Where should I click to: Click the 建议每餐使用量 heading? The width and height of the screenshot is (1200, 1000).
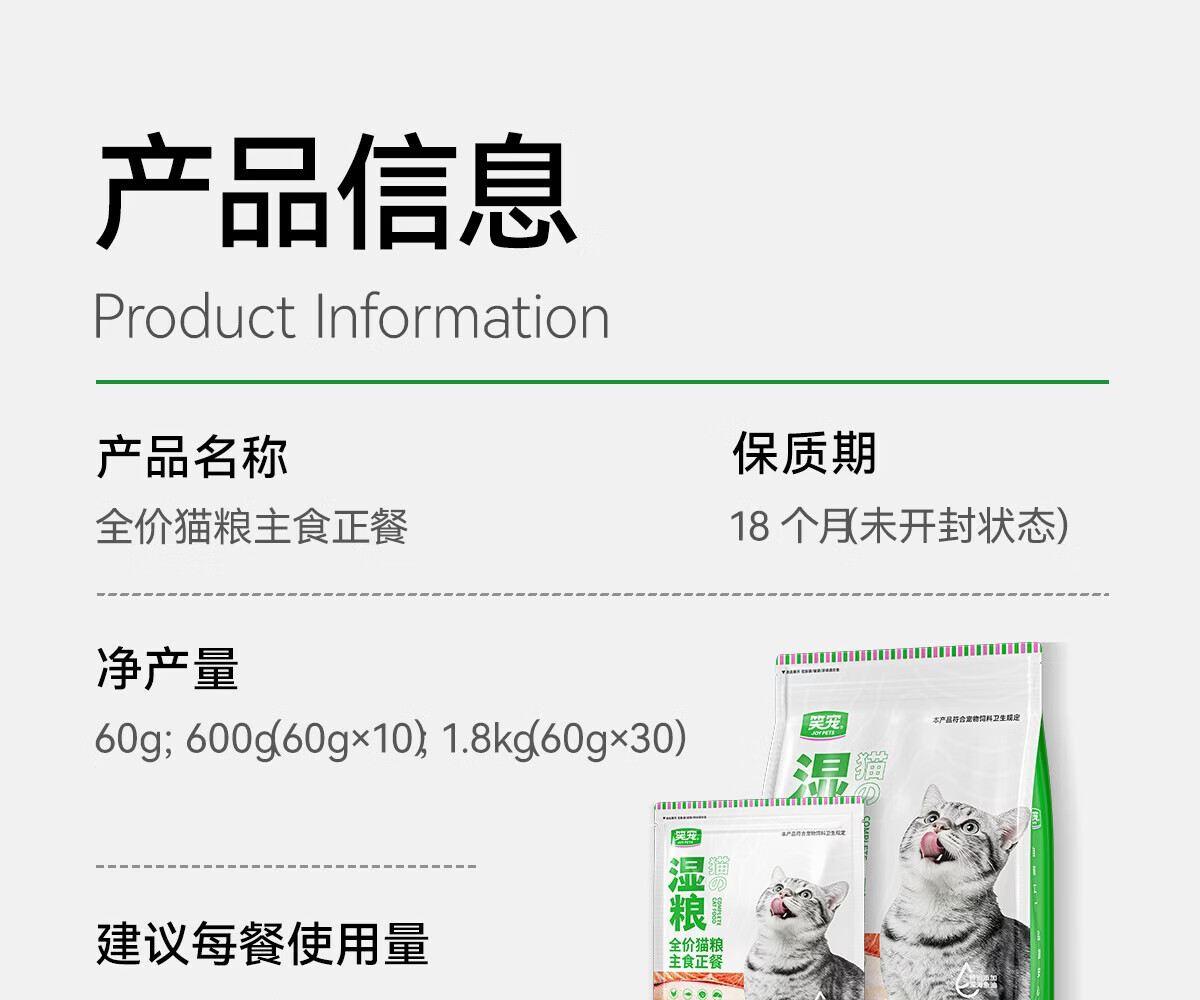tap(263, 943)
